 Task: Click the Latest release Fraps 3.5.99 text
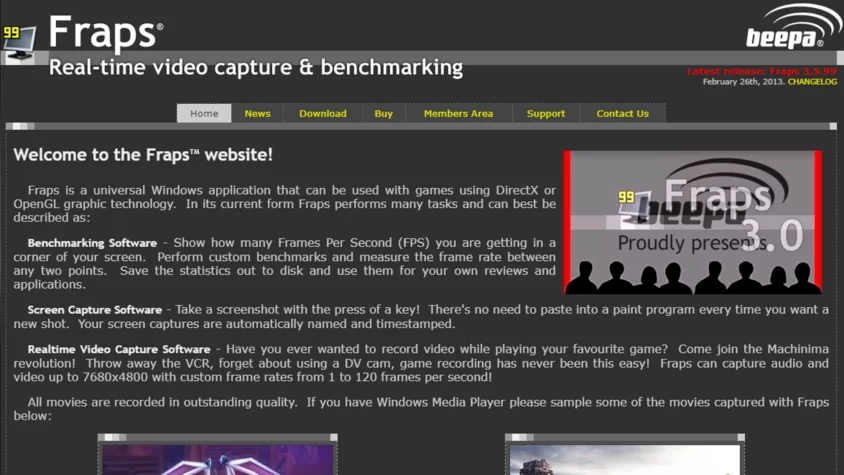coord(762,71)
